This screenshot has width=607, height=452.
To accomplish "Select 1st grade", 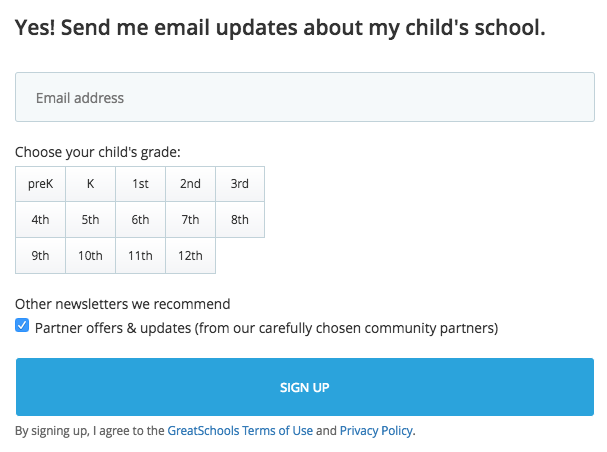I will point(140,184).
